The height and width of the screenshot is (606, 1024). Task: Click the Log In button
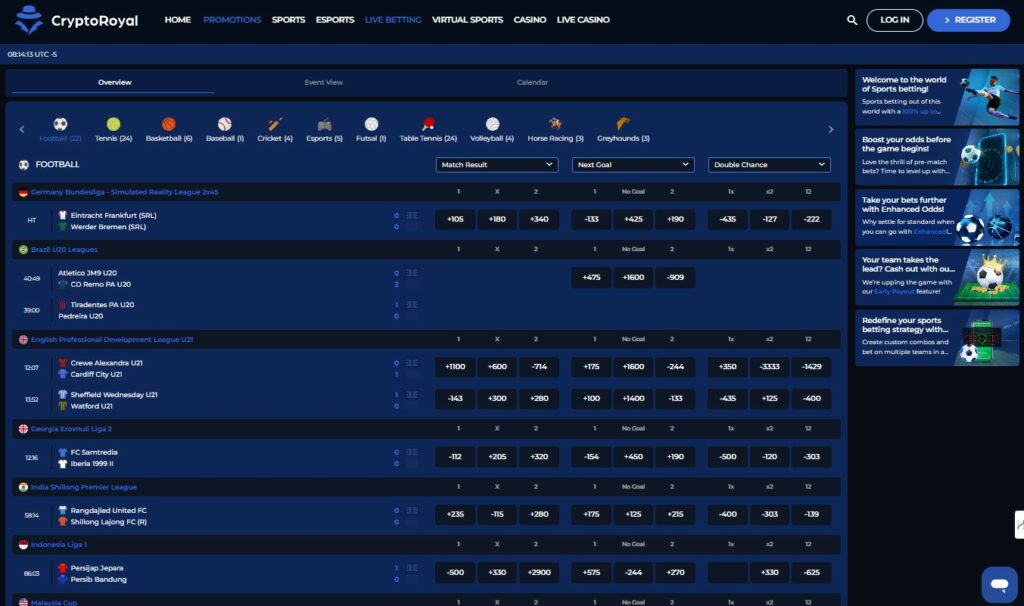coord(894,20)
